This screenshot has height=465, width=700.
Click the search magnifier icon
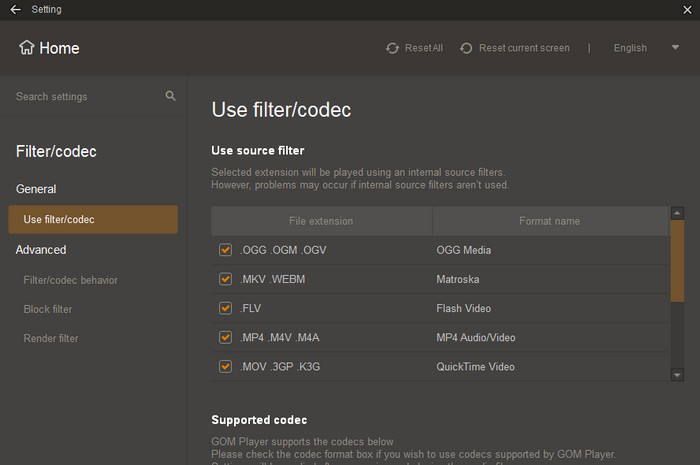[170, 96]
